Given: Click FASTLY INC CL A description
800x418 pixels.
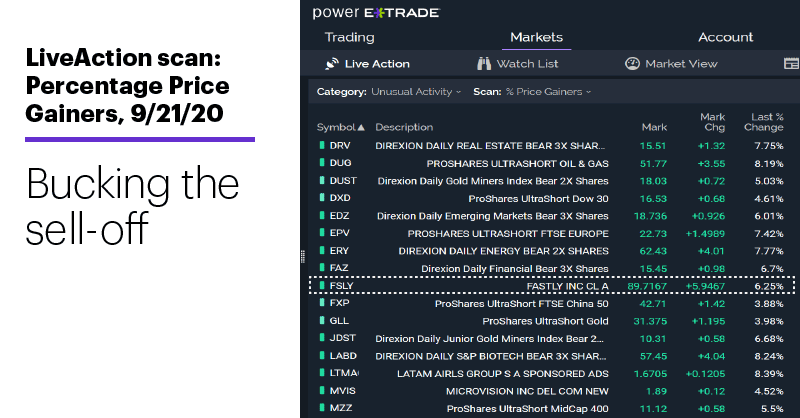Looking at the screenshot, I should [567, 286].
